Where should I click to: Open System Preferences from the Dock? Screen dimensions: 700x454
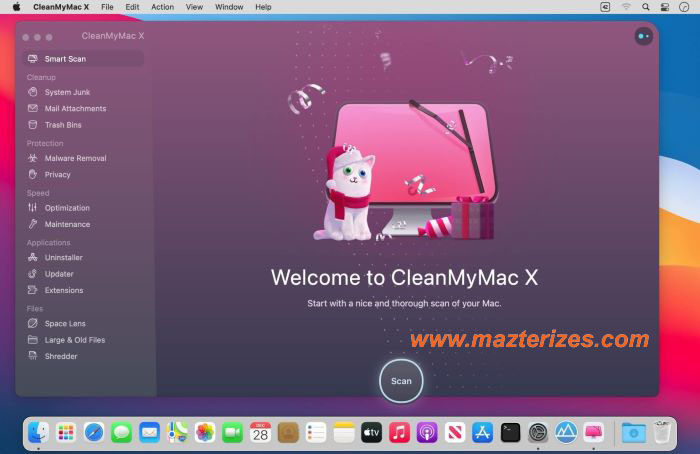coord(538,433)
